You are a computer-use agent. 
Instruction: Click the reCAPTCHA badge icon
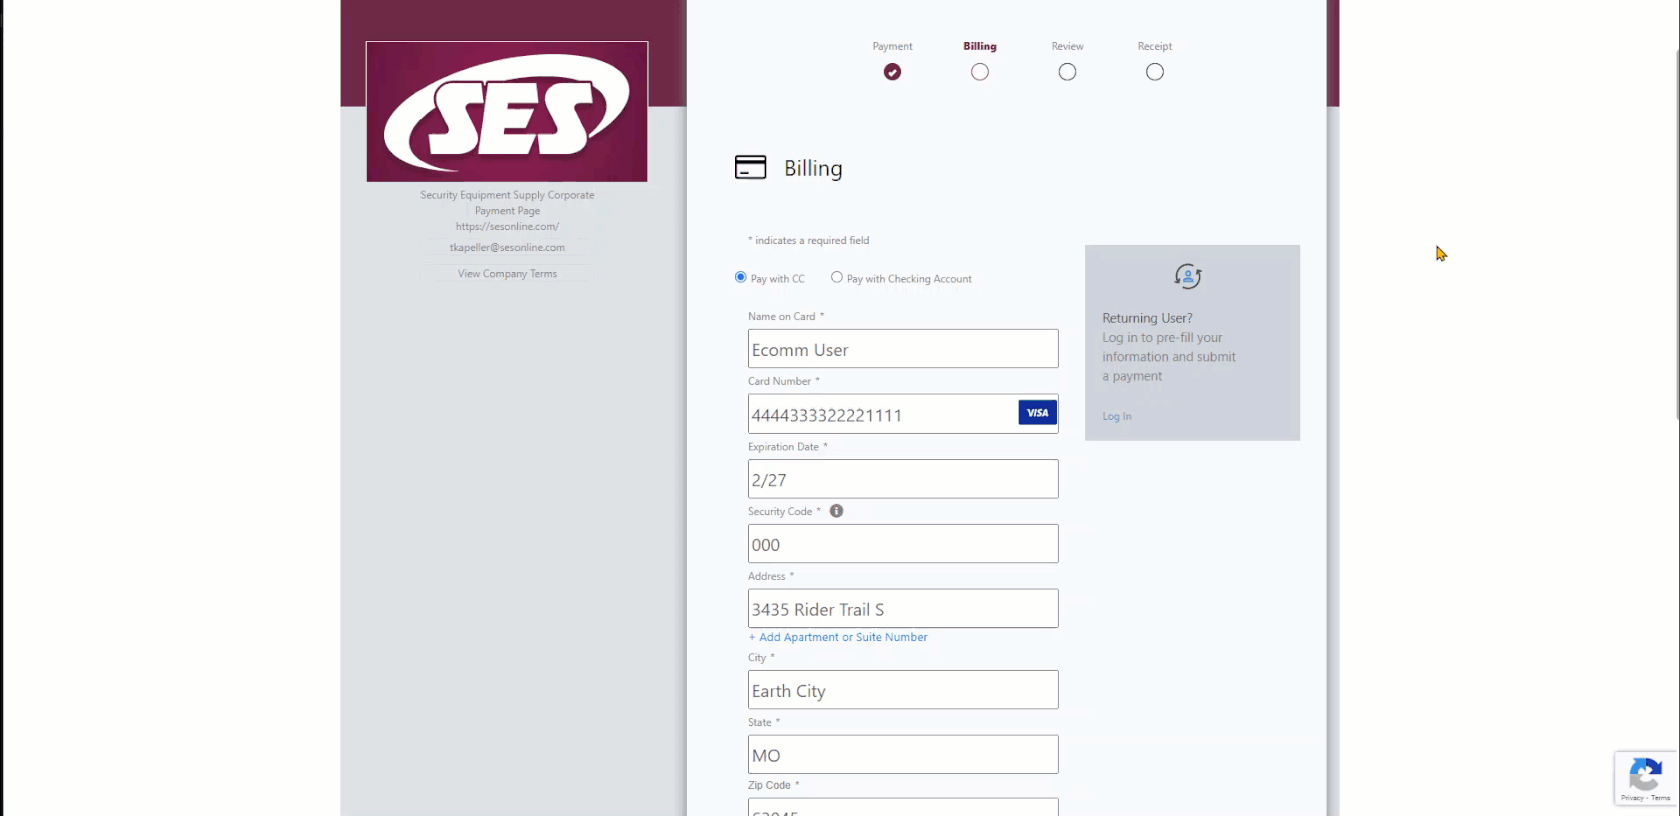[x=1645, y=775]
